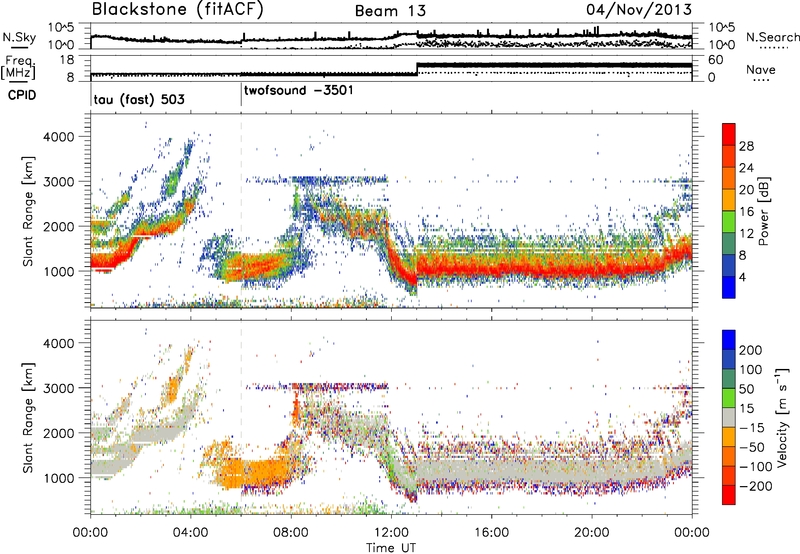This screenshot has width=800, height=554.
Task: Click the 08:00 time axis tick label
Action: pos(291,533)
